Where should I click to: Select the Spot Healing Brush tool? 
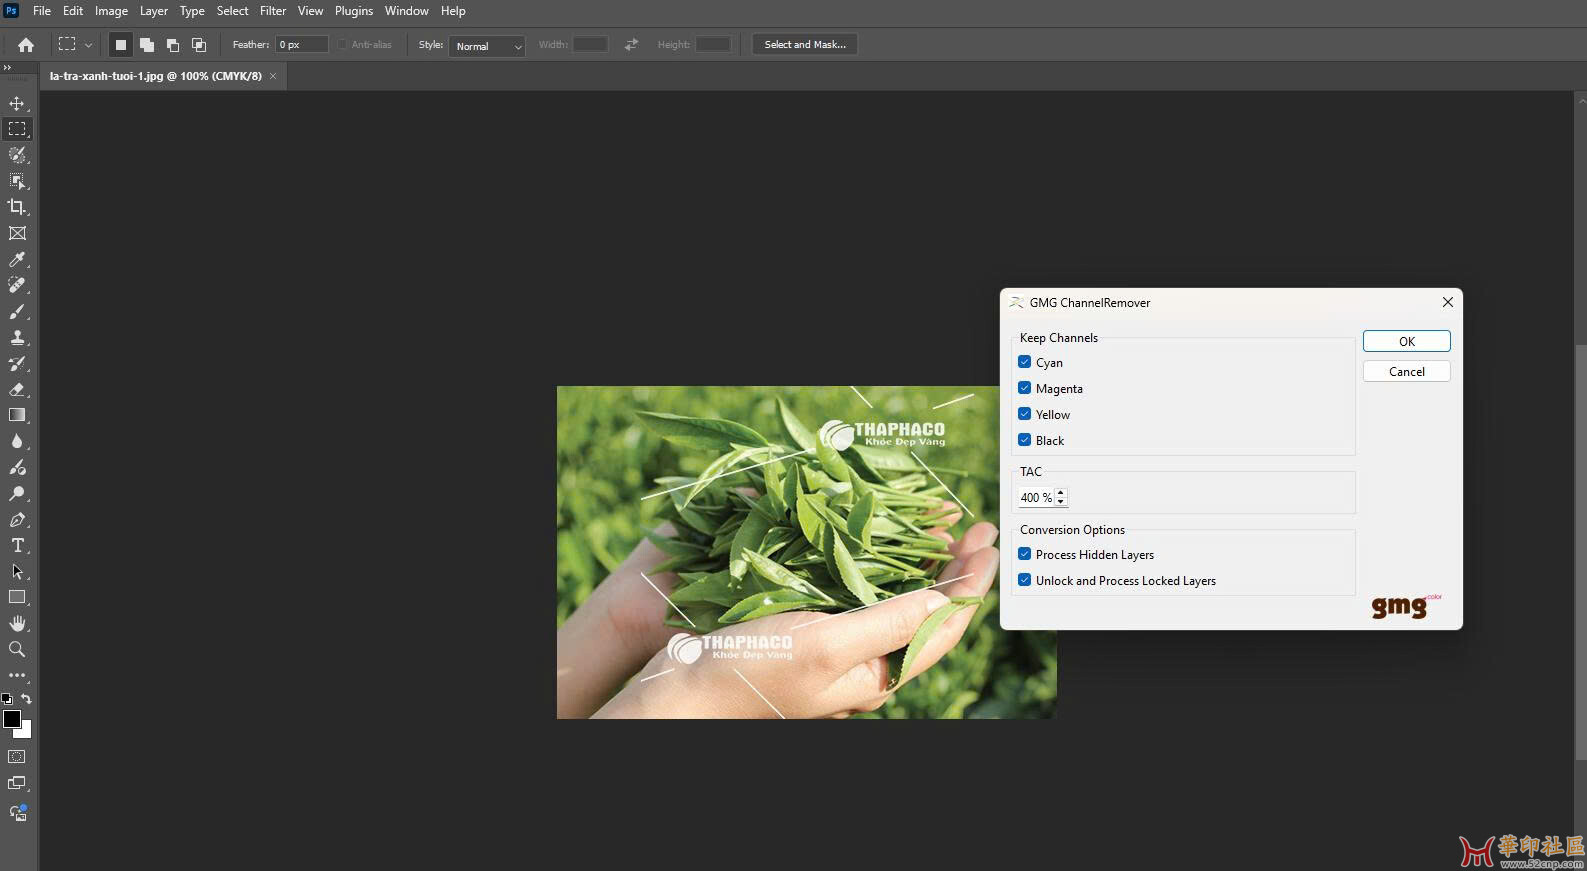tap(17, 285)
